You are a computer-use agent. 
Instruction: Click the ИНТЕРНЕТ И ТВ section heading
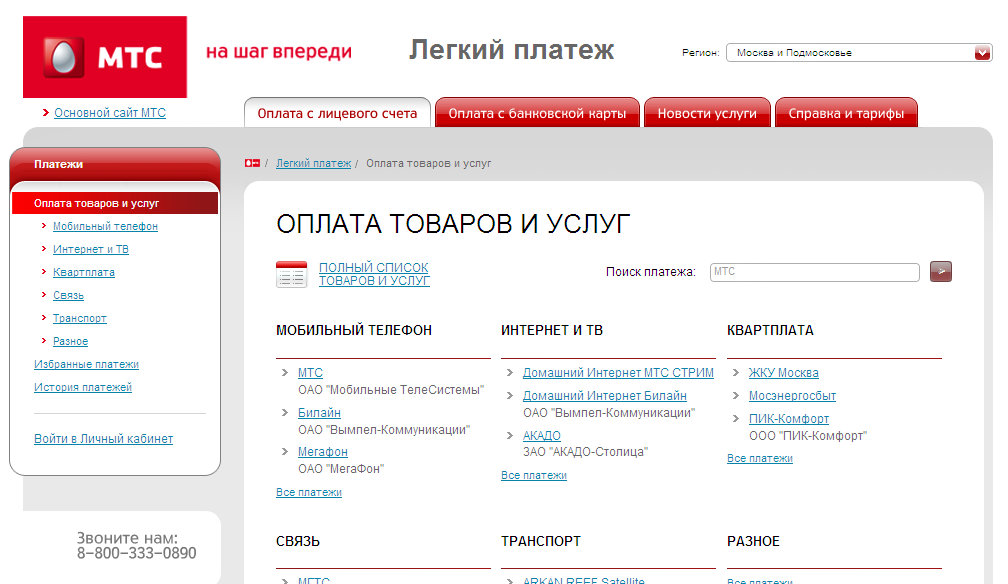click(x=552, y=331)
